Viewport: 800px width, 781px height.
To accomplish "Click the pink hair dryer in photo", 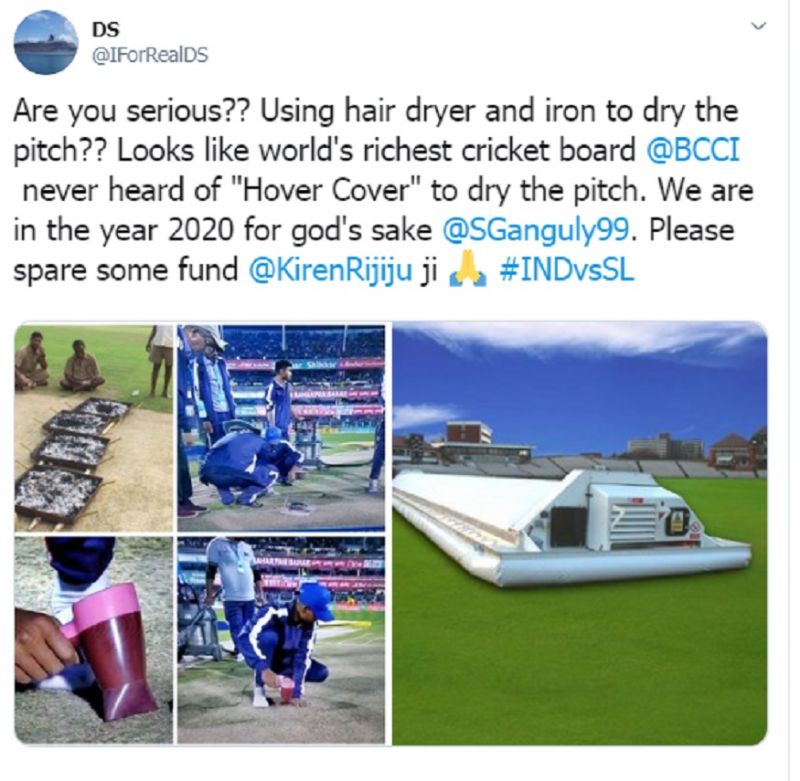I will [x=115, y=648].
